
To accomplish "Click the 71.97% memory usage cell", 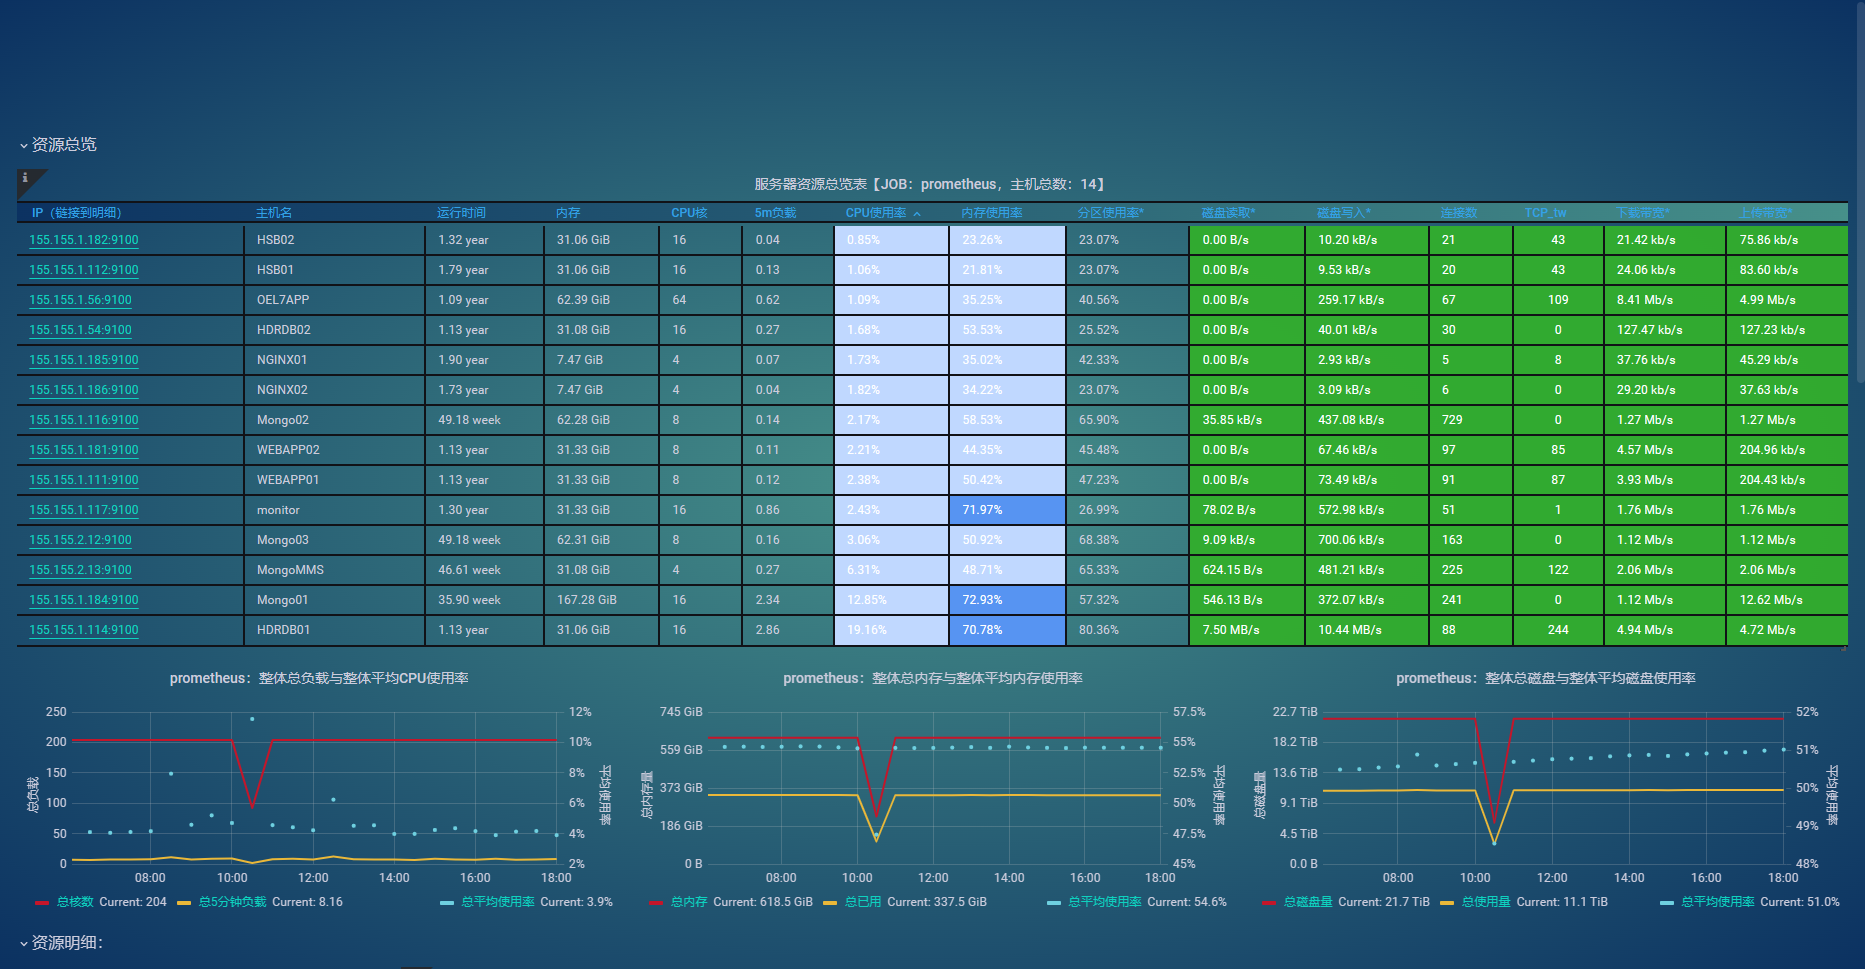I will coord(1007,510).
